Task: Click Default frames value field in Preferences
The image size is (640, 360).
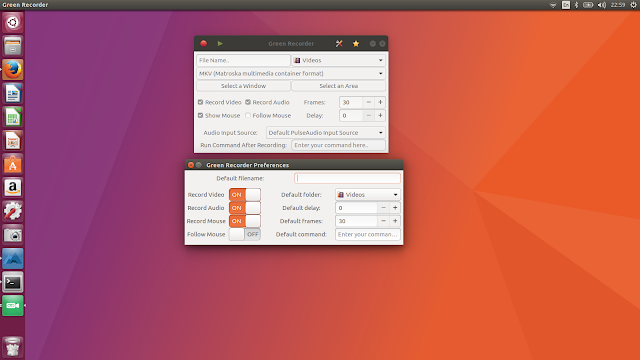Action: pyautogui.click(x=356, y=221)
